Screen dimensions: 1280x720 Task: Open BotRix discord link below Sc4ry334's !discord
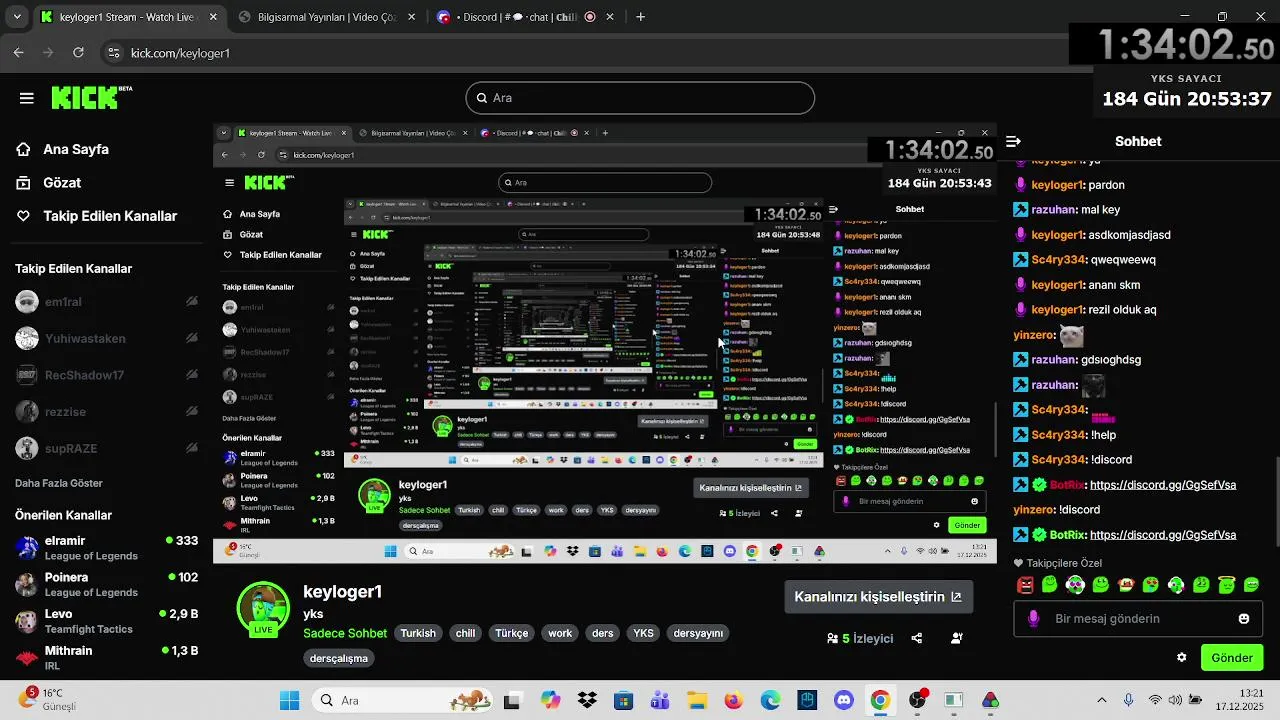(1163, 485)
